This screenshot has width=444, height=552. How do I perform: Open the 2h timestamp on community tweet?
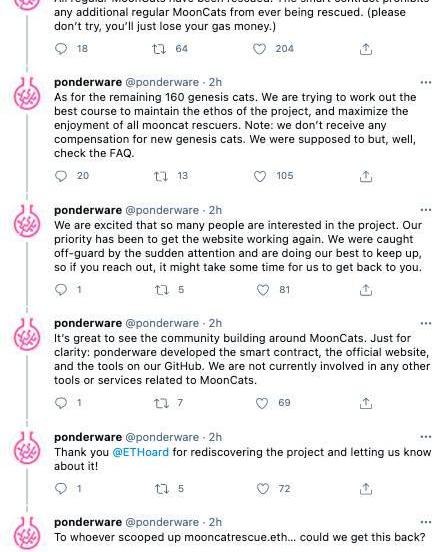click(215, 323)
